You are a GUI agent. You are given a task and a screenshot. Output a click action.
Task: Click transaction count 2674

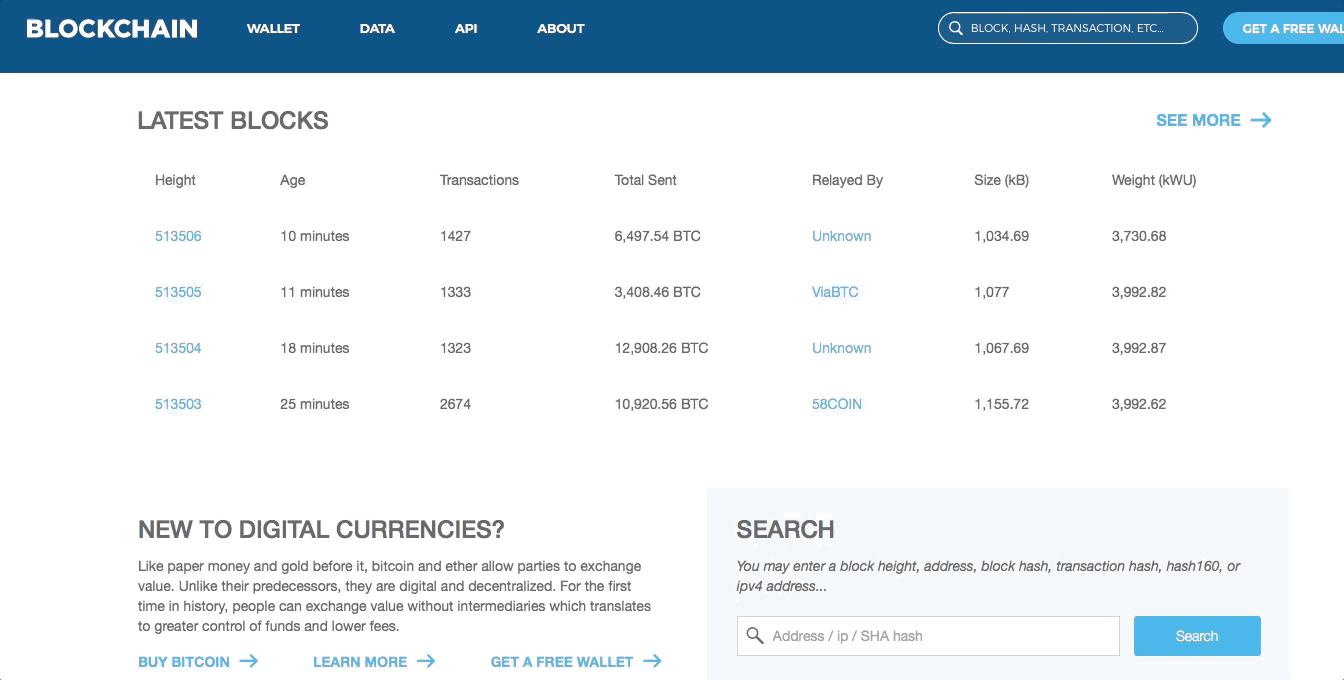(455, 404)
